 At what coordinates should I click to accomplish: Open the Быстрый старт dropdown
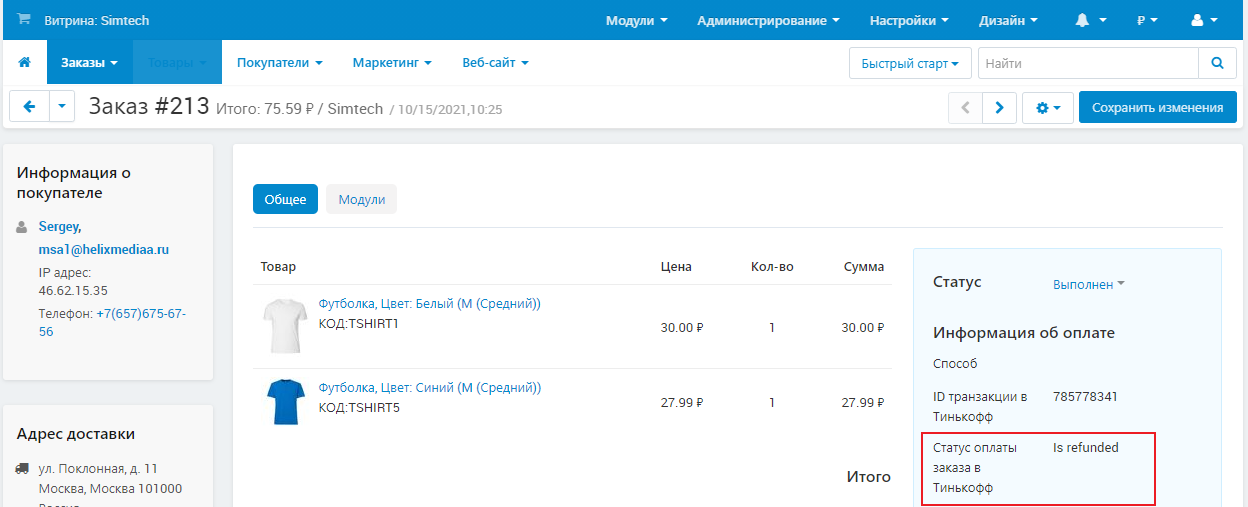point(910,63)
